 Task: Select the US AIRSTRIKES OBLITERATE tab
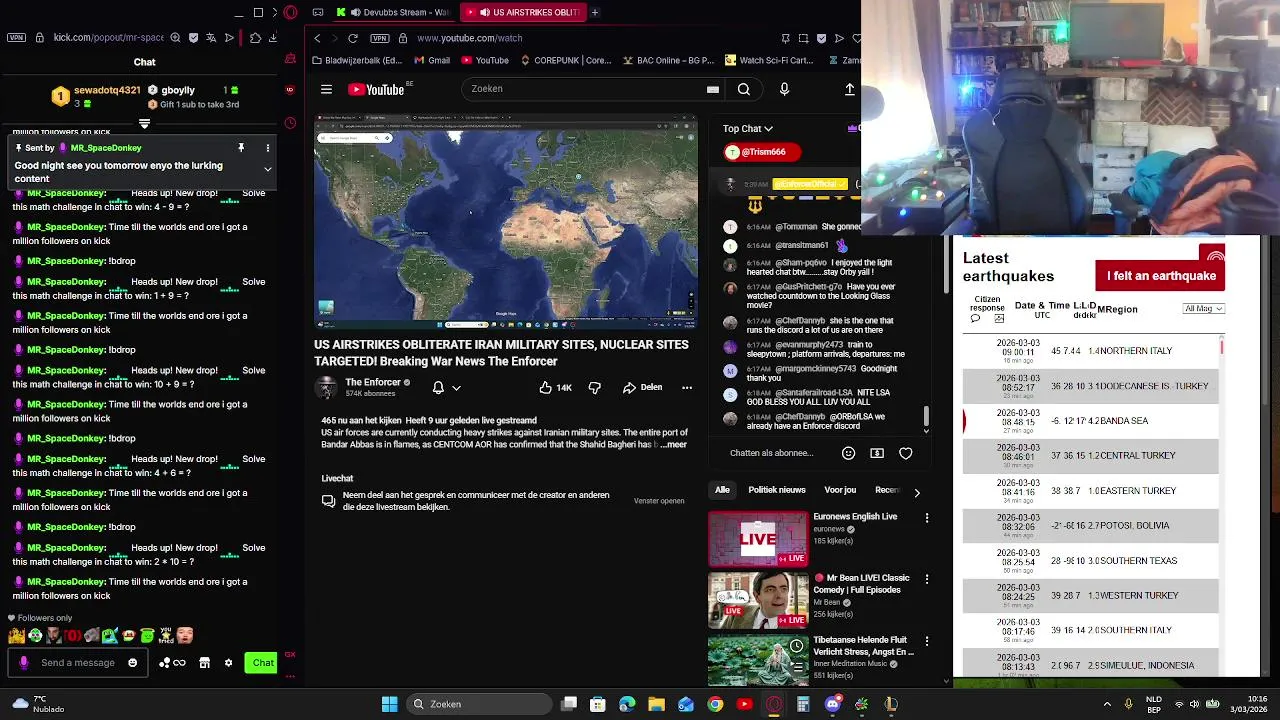point(522,12)
